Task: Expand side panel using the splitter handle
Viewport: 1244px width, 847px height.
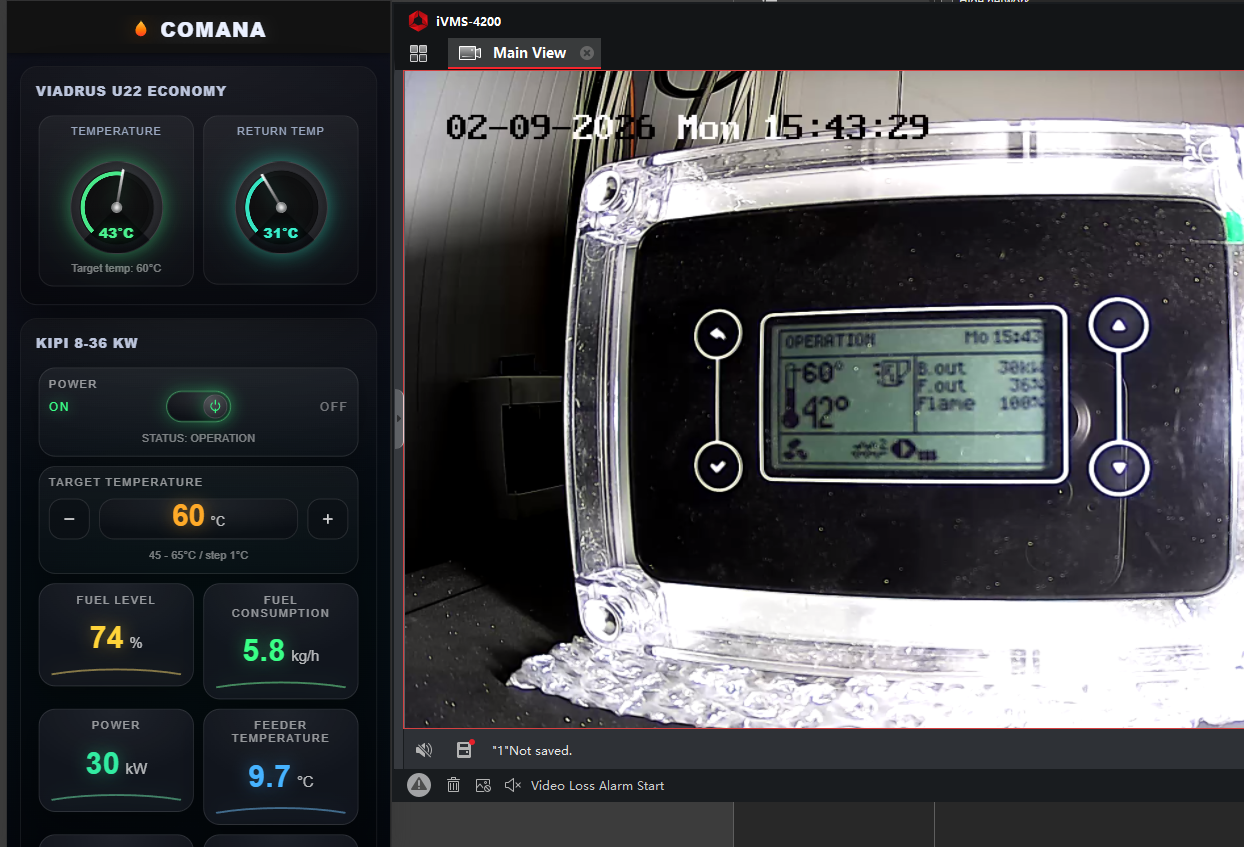Action: tap(399, 419)
